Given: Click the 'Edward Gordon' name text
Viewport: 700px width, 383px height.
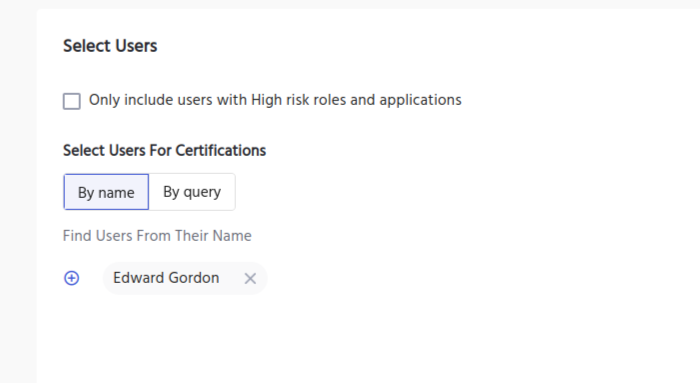Looking at the screenshot, I should point(166,278).
